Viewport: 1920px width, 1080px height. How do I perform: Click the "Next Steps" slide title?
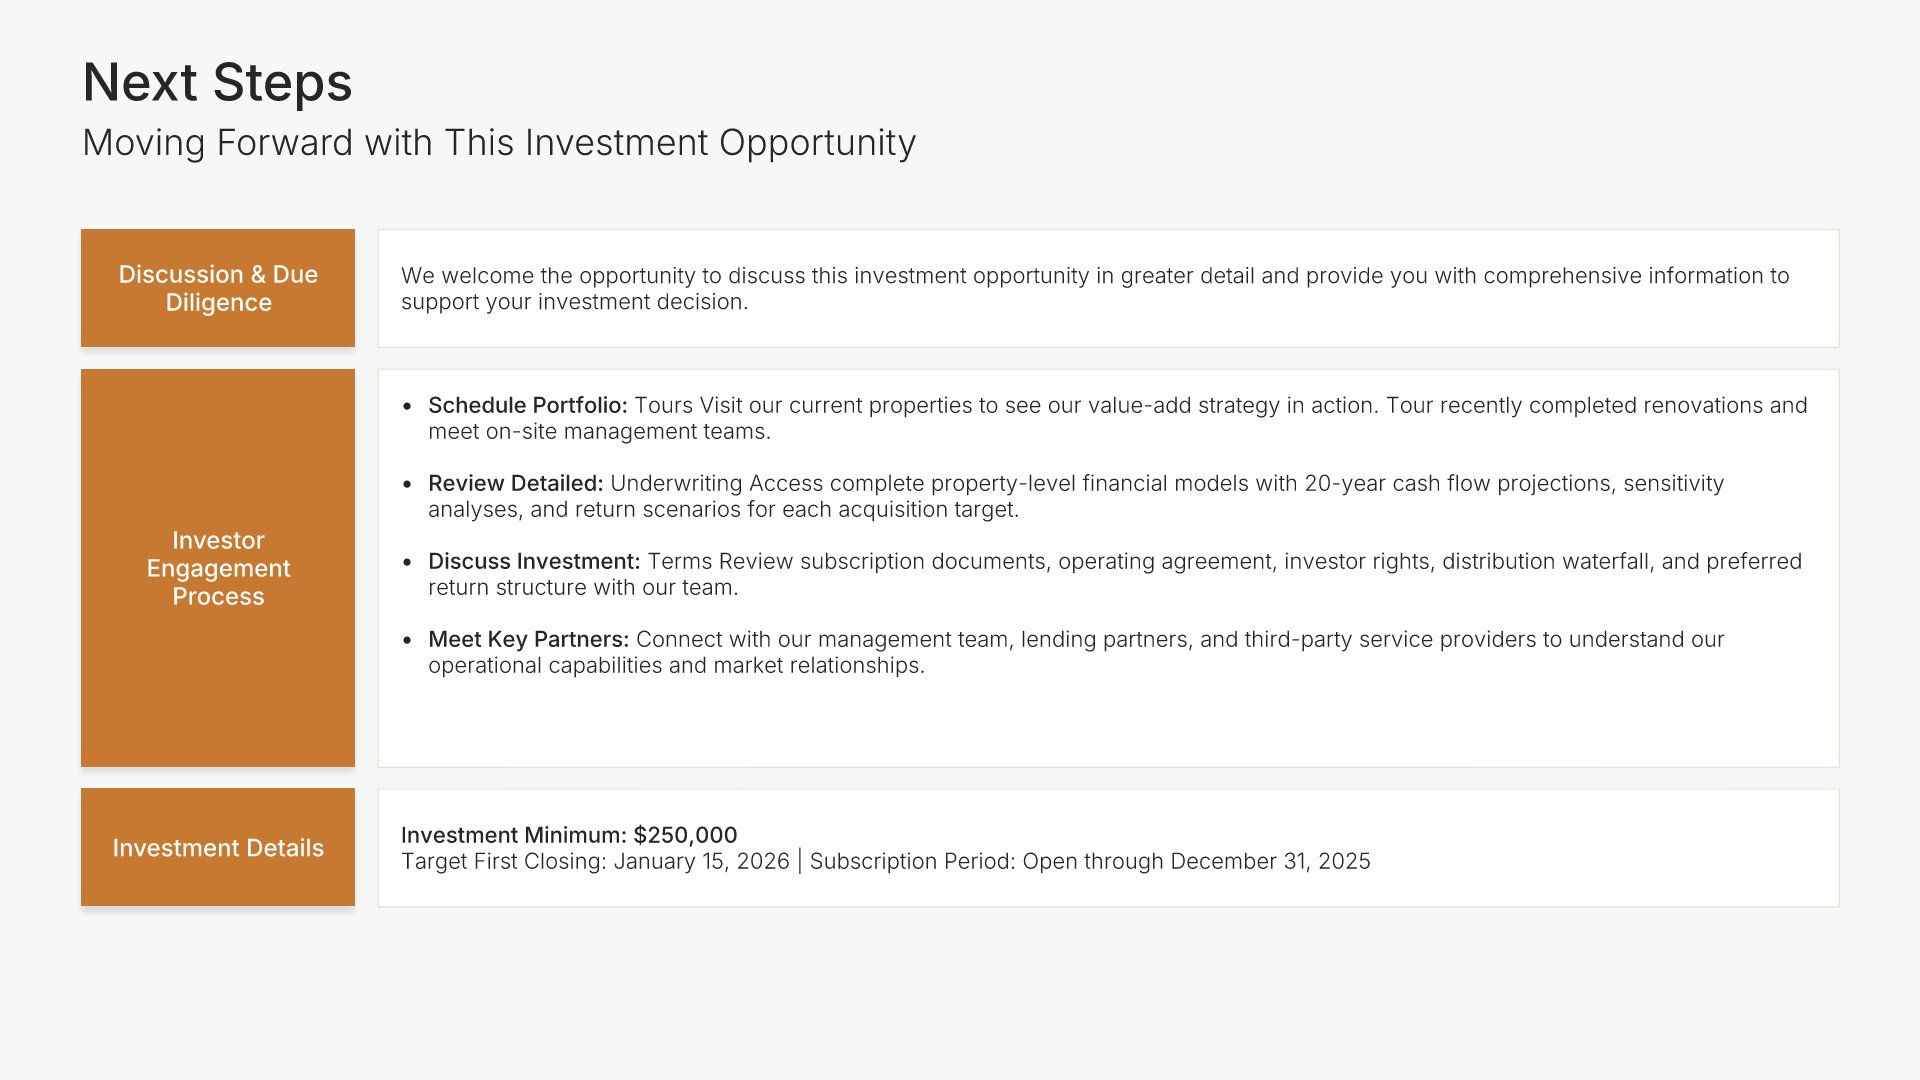[x=217, y=82]
